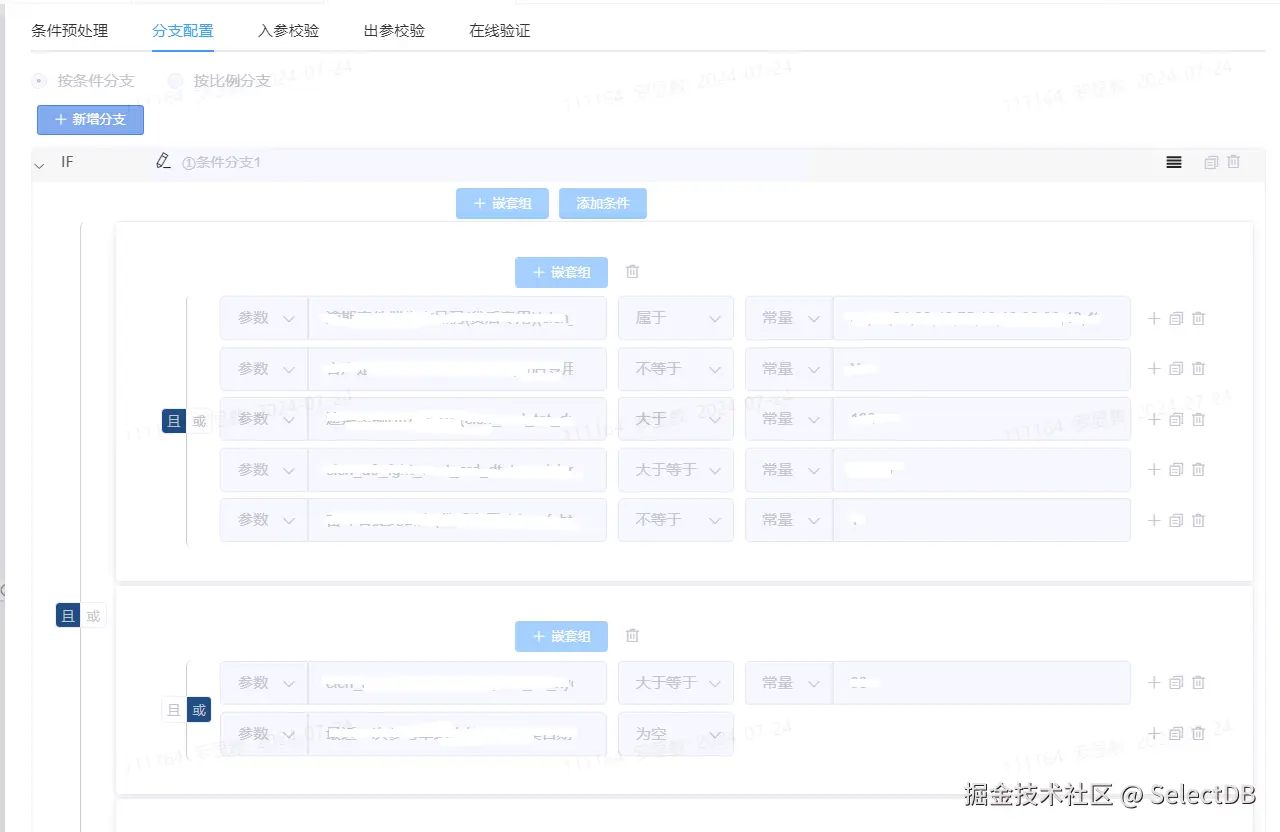
Task: Click the plus icon in the 为空 condition row
Action: pos(1154,733)
